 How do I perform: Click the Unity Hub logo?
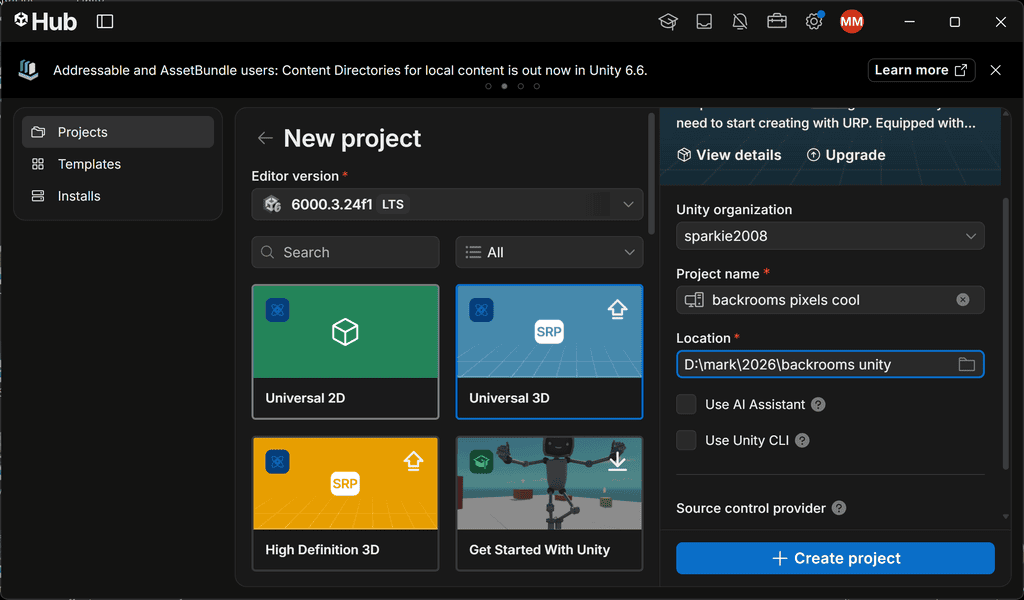[x=45, y=22]
